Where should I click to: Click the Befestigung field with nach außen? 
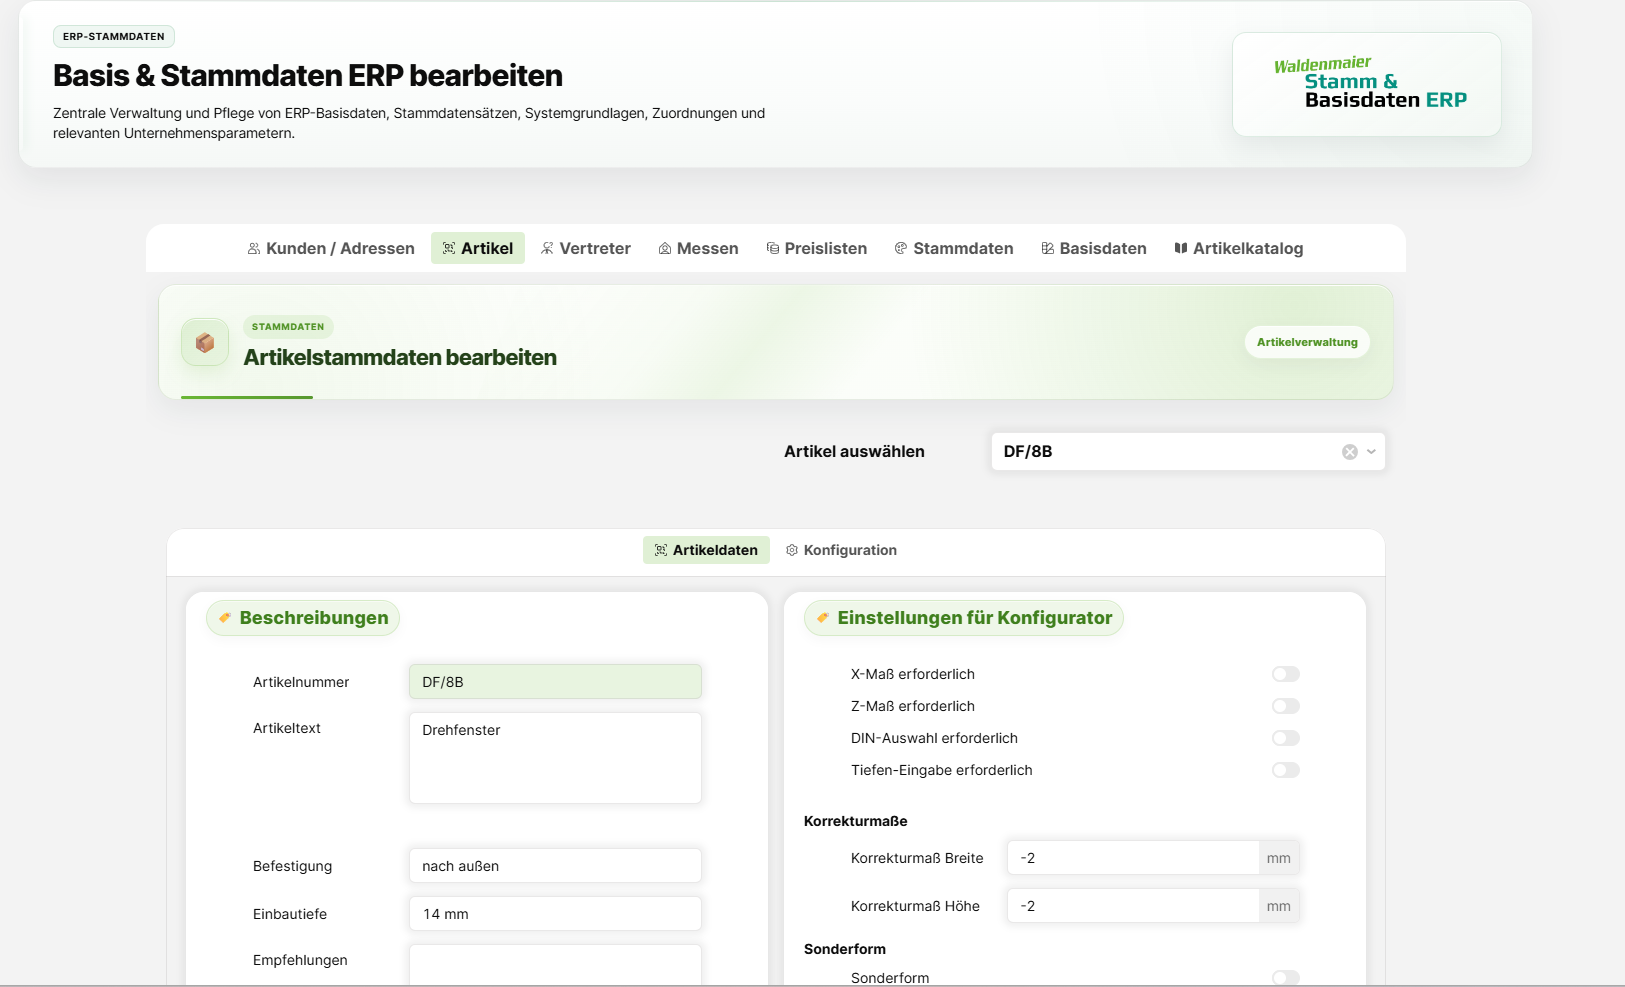pyautogui.click(x=555, y=866)
